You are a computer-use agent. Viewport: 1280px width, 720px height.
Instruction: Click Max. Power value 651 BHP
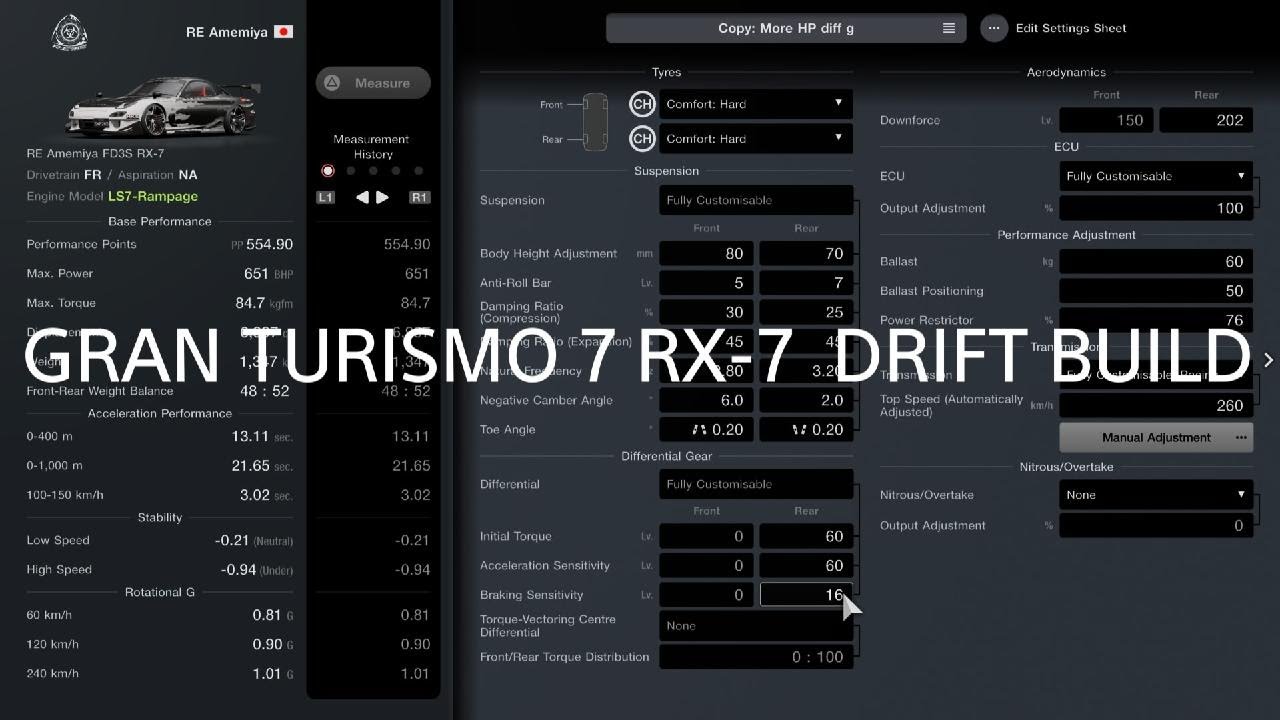[x=269, y=273]
